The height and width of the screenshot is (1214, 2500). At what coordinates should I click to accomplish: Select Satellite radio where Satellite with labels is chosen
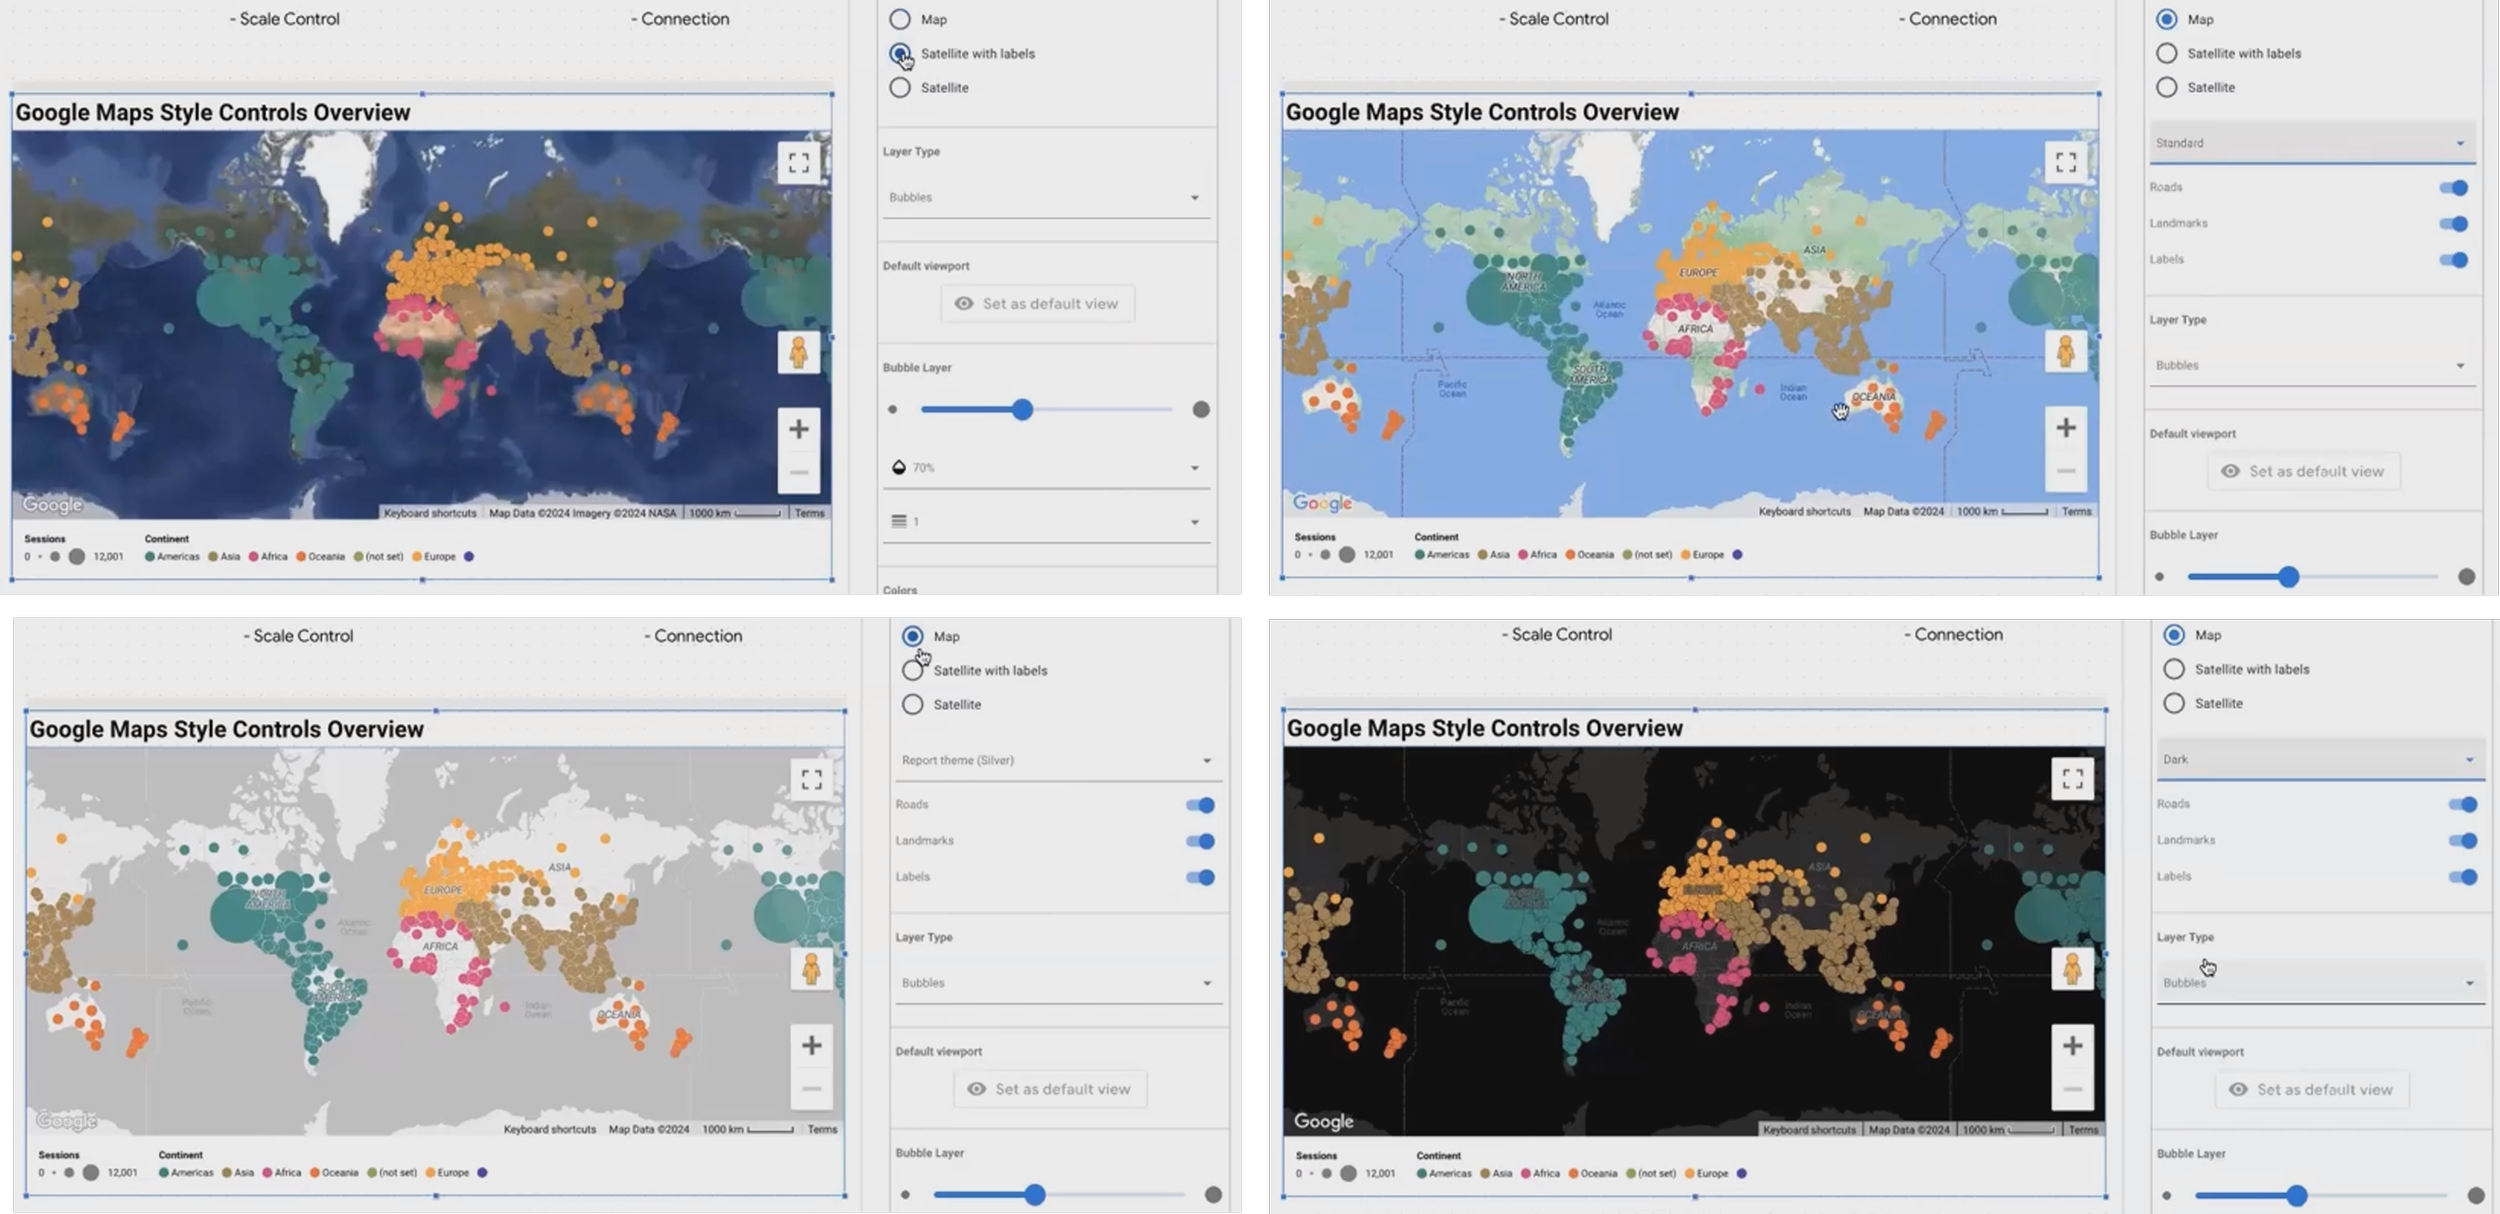click(x=900, y=88)
